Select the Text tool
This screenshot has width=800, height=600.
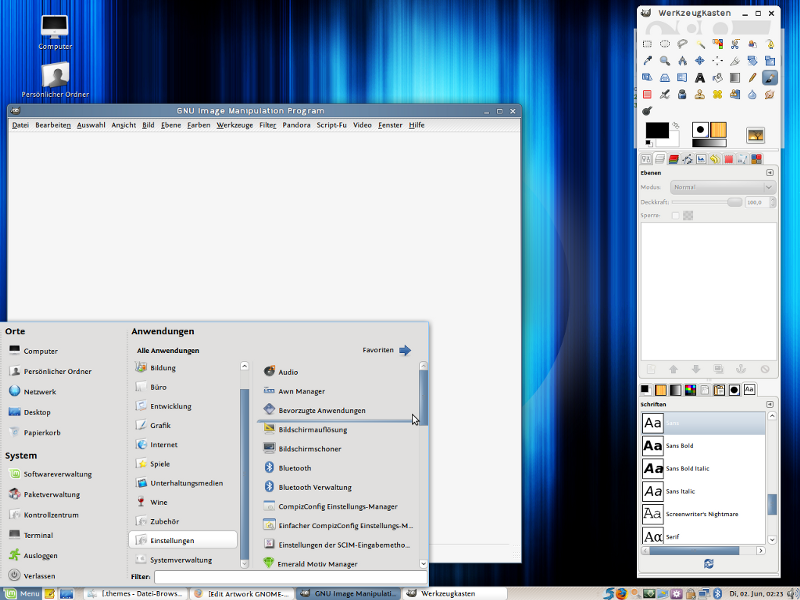700,78
